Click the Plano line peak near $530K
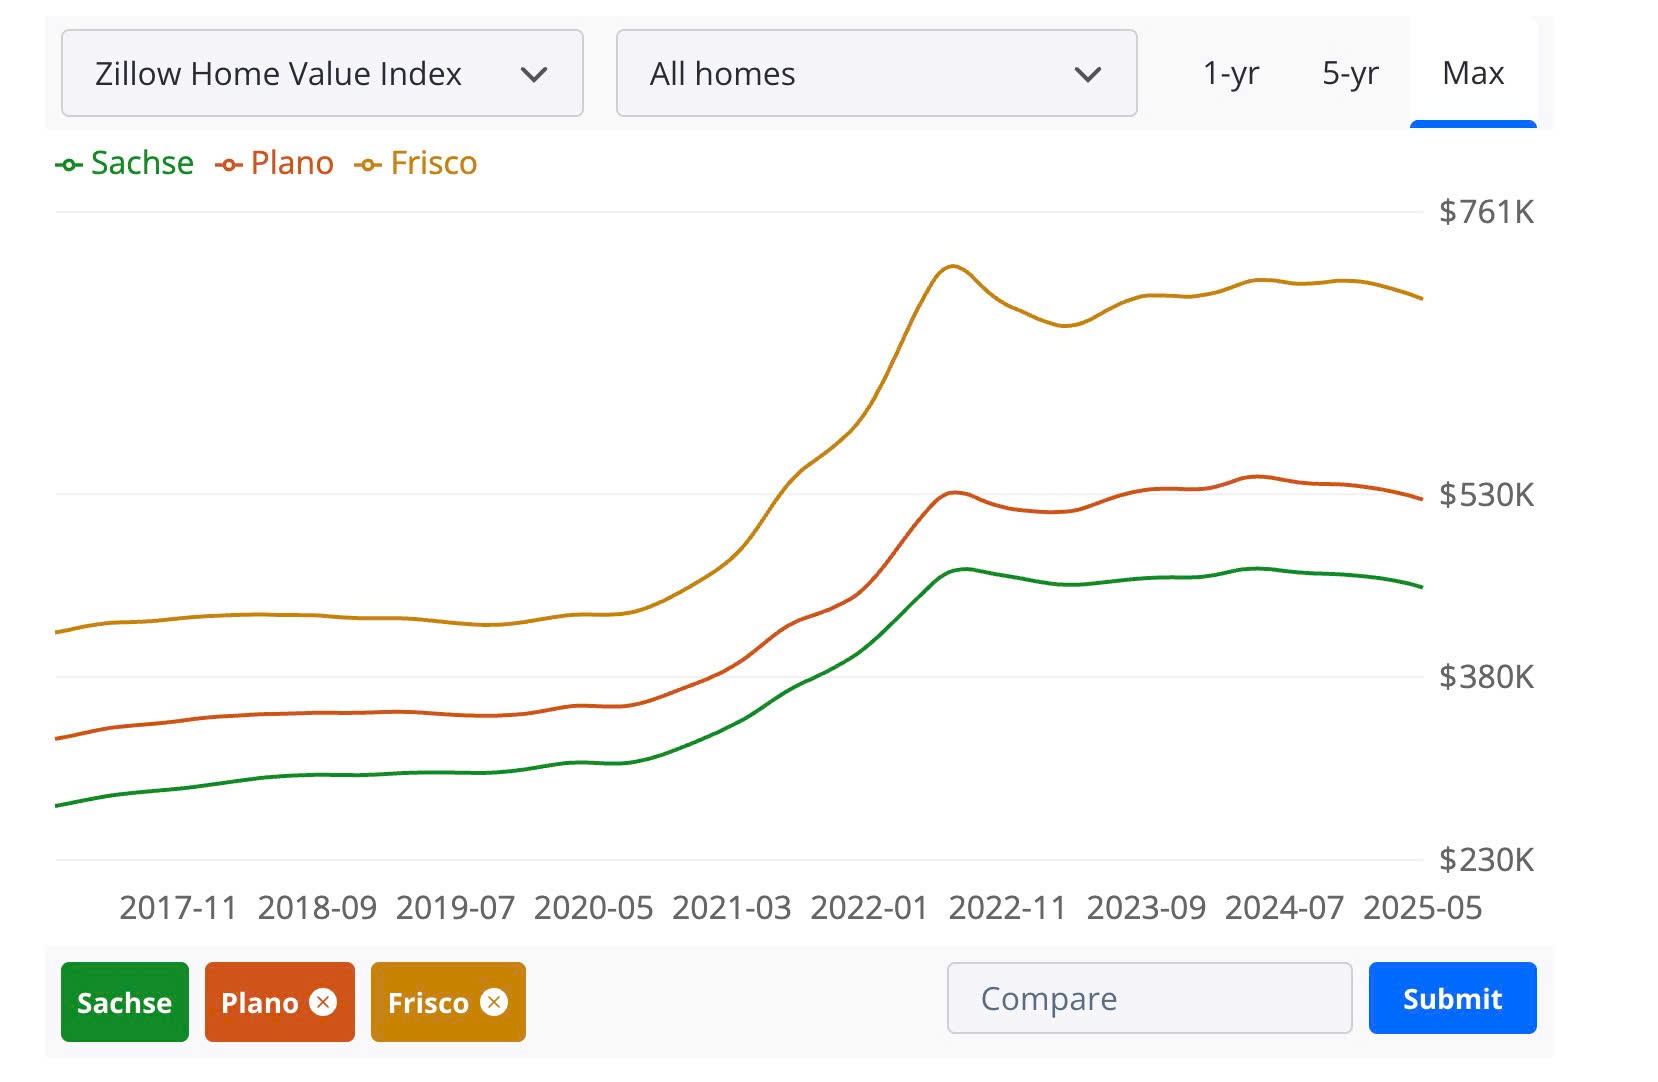 pyautogui.click(x=954, y=492)
